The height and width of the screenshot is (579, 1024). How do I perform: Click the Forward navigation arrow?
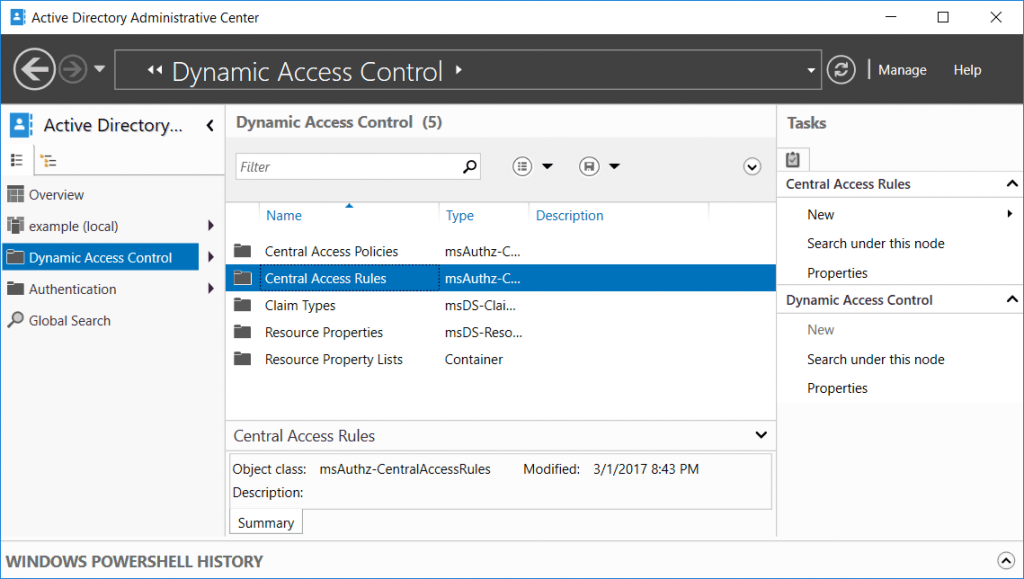tap(71, 69)
